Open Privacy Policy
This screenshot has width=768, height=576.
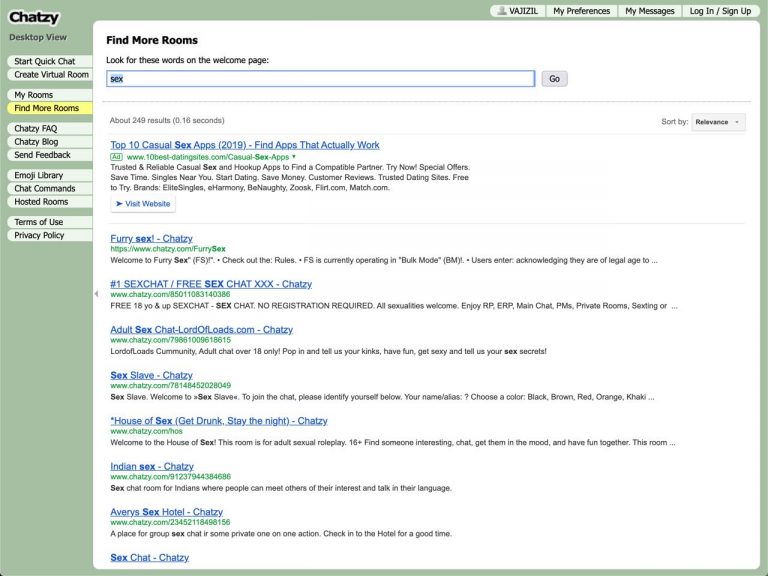50,235
